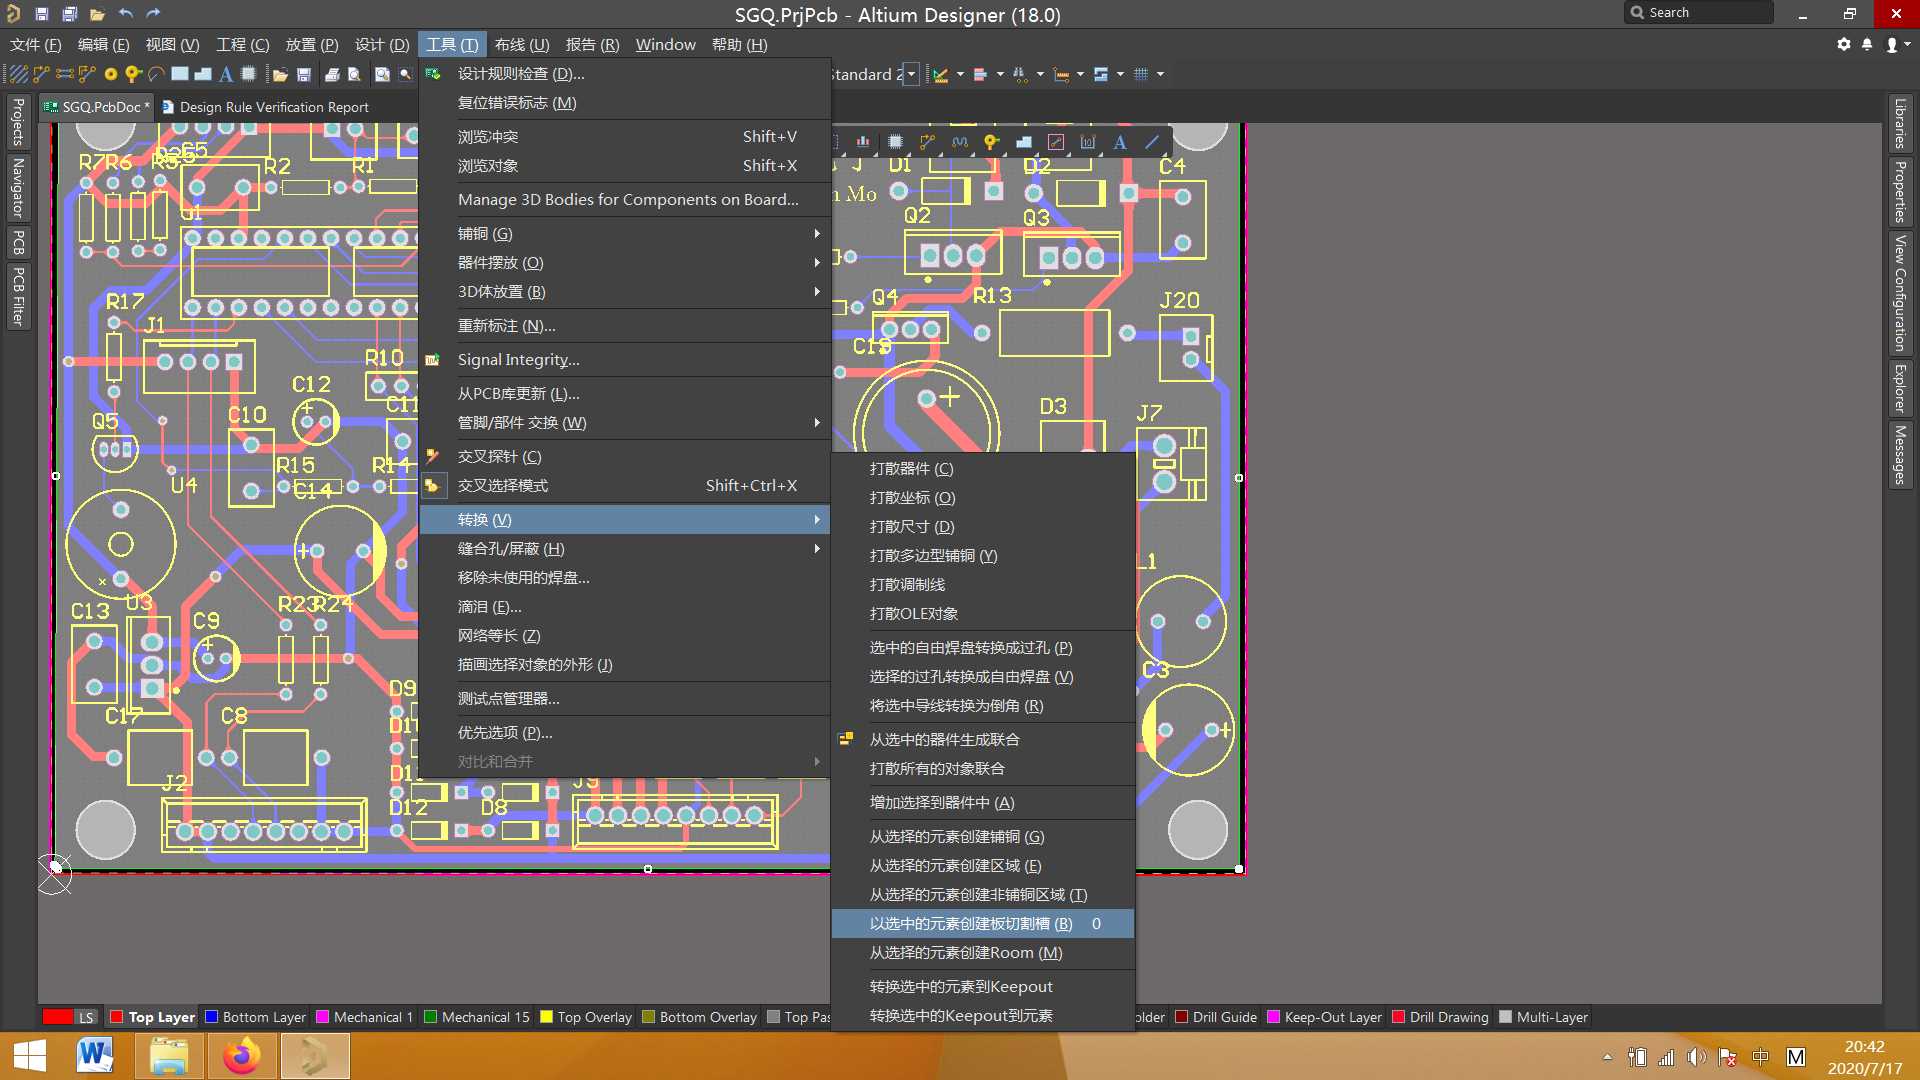This screenshot has width=1920, height=1080.
Task: Click the Keep-Out Layer magenta color swatch
Action: tap(1273, 1017)
